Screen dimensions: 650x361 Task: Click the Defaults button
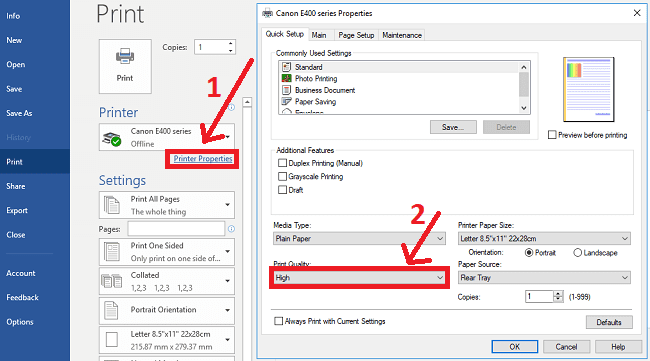[x=609, y=322]
